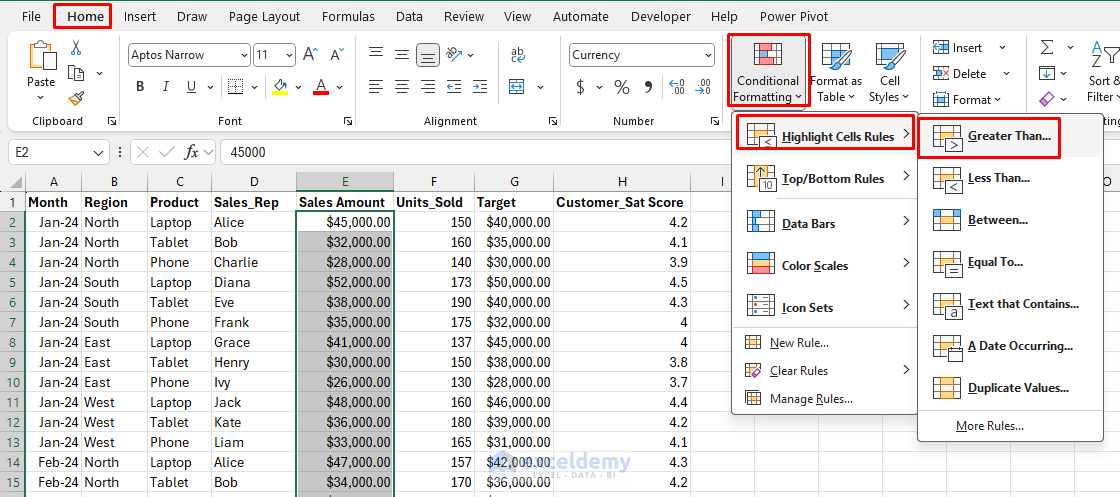
Task: Apply the red font color
Action: pos(321,87)
